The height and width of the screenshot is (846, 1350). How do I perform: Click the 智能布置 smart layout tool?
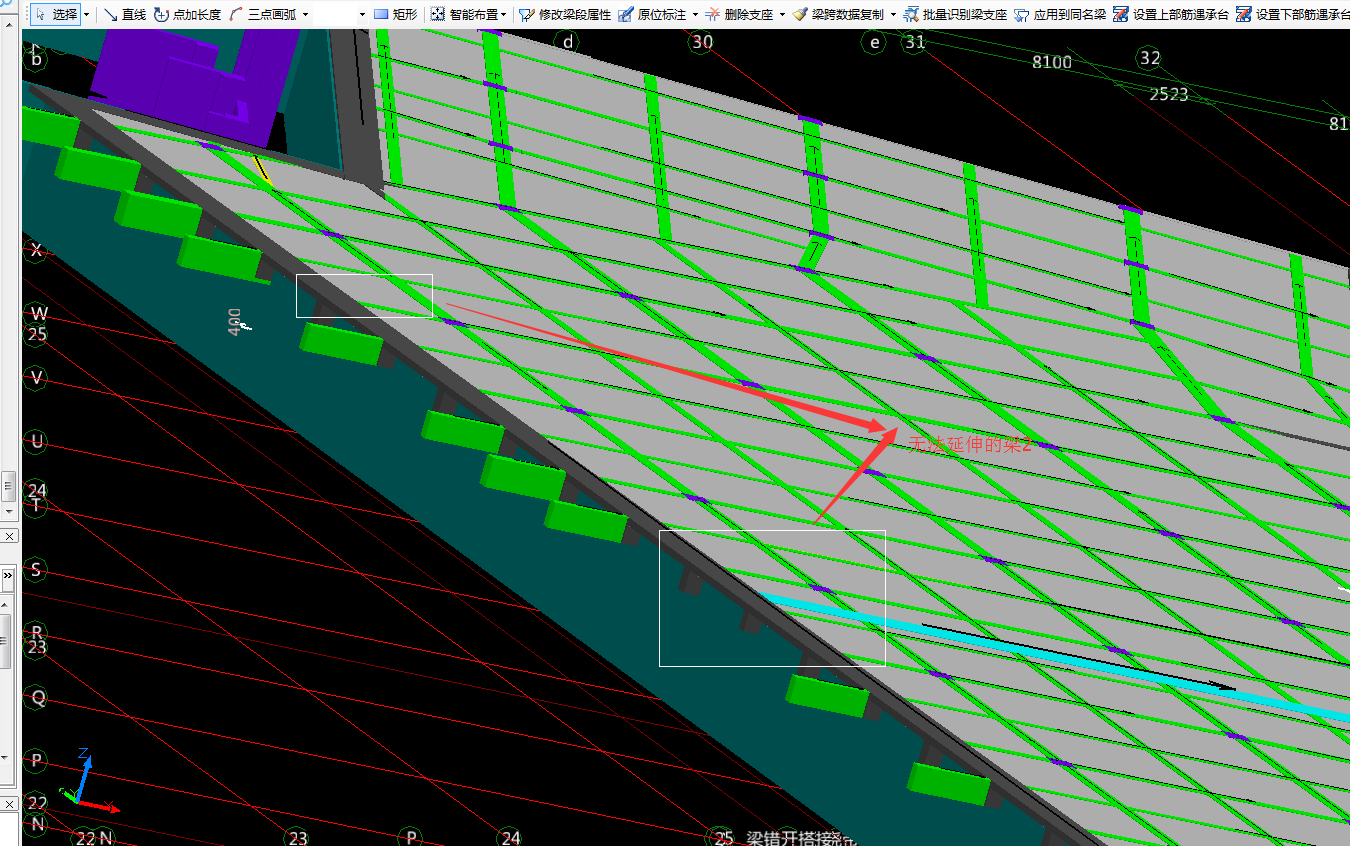tap(464, 15)
